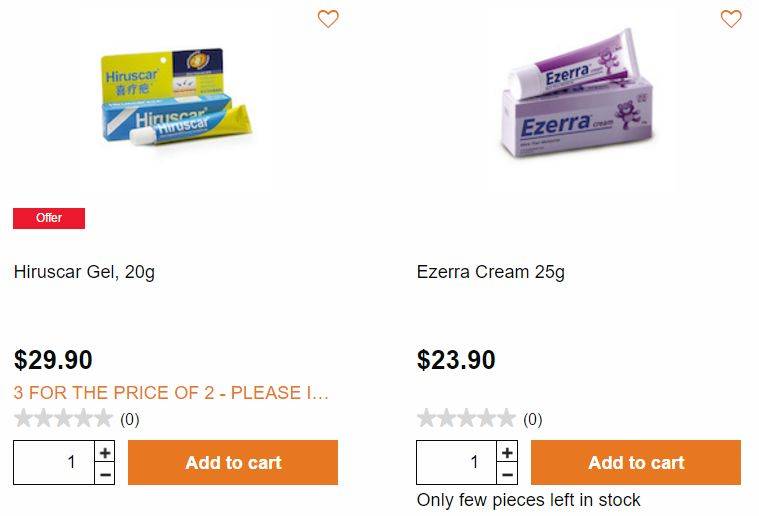759x516 pixels.
Task: Open the Hiruscar Gel, 20g title link
Action: tap(84, 272)
